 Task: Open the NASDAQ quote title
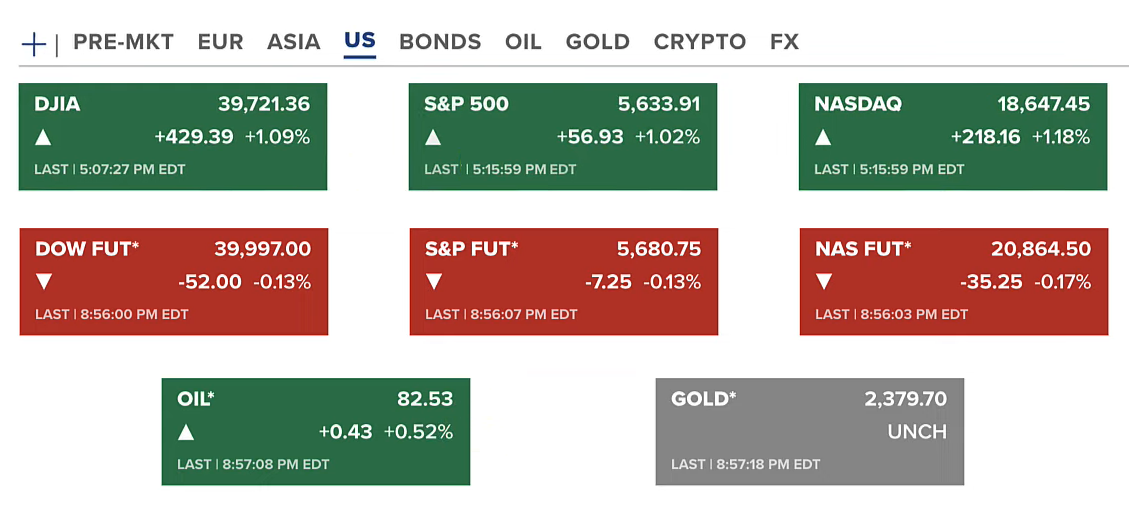858,104
